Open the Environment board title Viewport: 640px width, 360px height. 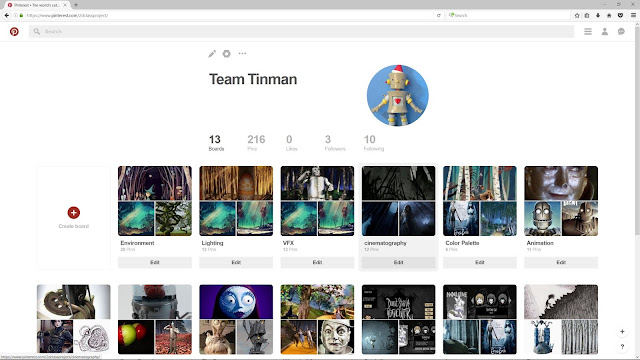[137, 243]
